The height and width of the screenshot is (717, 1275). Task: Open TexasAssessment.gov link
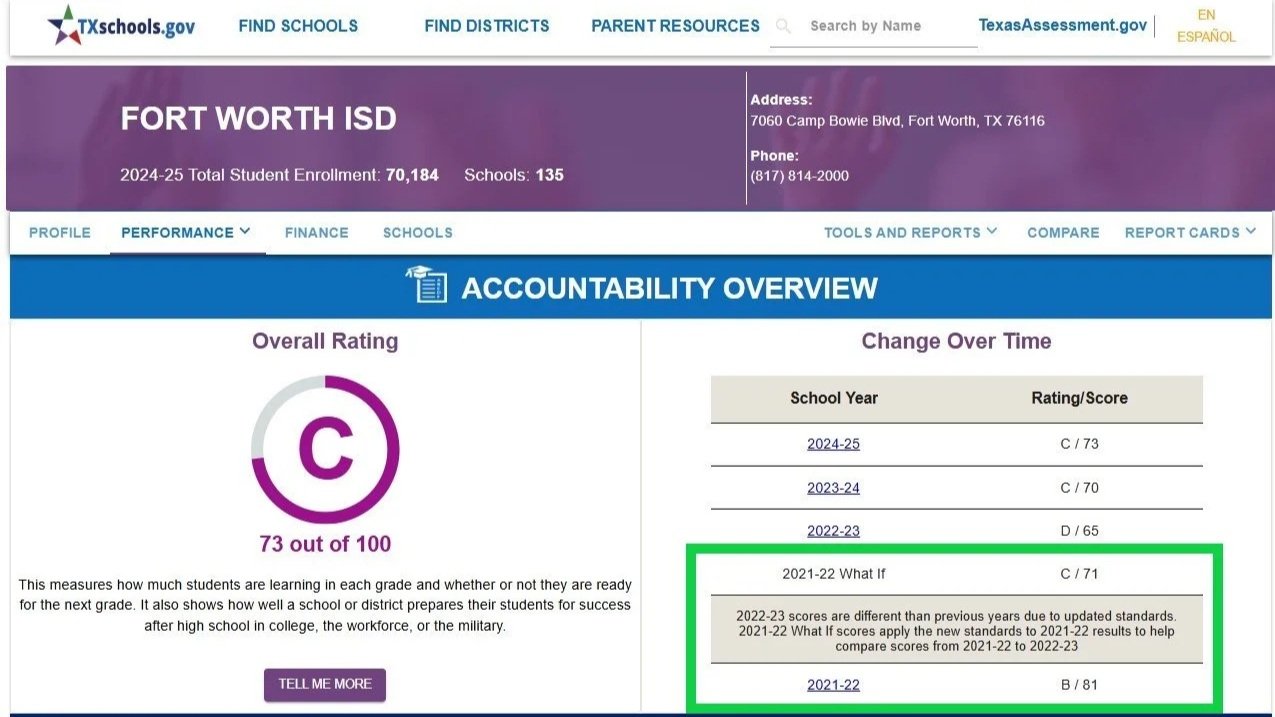tap(1063, 25)
